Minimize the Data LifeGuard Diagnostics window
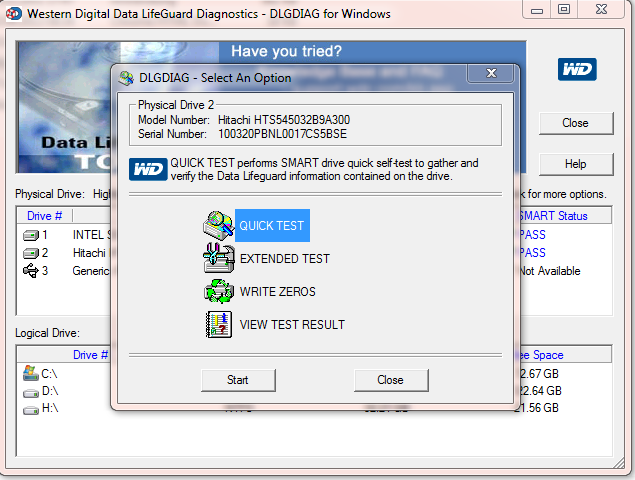The width and height of the screenshot is (635, 480). [x=537, y=10]
